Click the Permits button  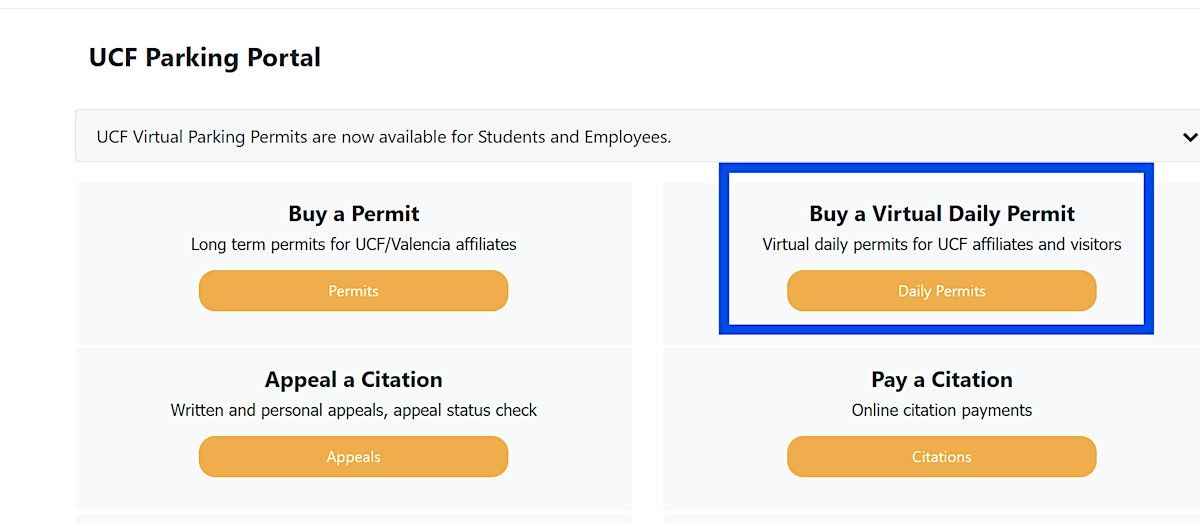point(353,291)
